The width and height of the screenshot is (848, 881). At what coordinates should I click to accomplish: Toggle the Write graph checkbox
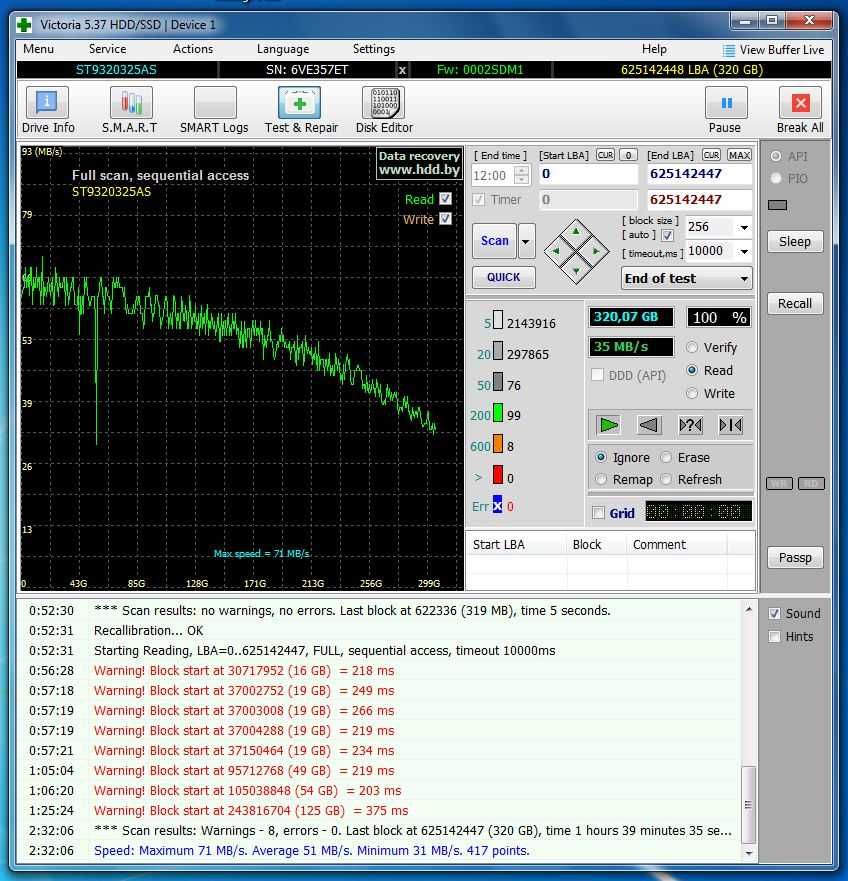(x=446, y=219)
